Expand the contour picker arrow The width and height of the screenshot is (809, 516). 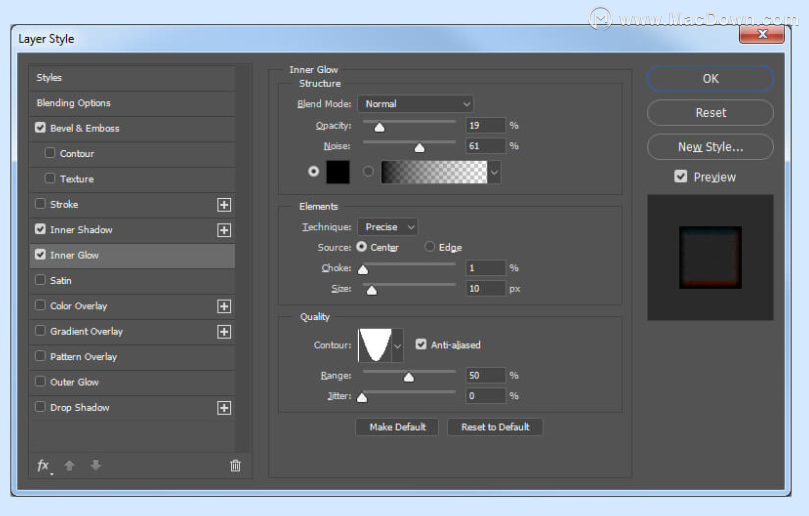397,346
